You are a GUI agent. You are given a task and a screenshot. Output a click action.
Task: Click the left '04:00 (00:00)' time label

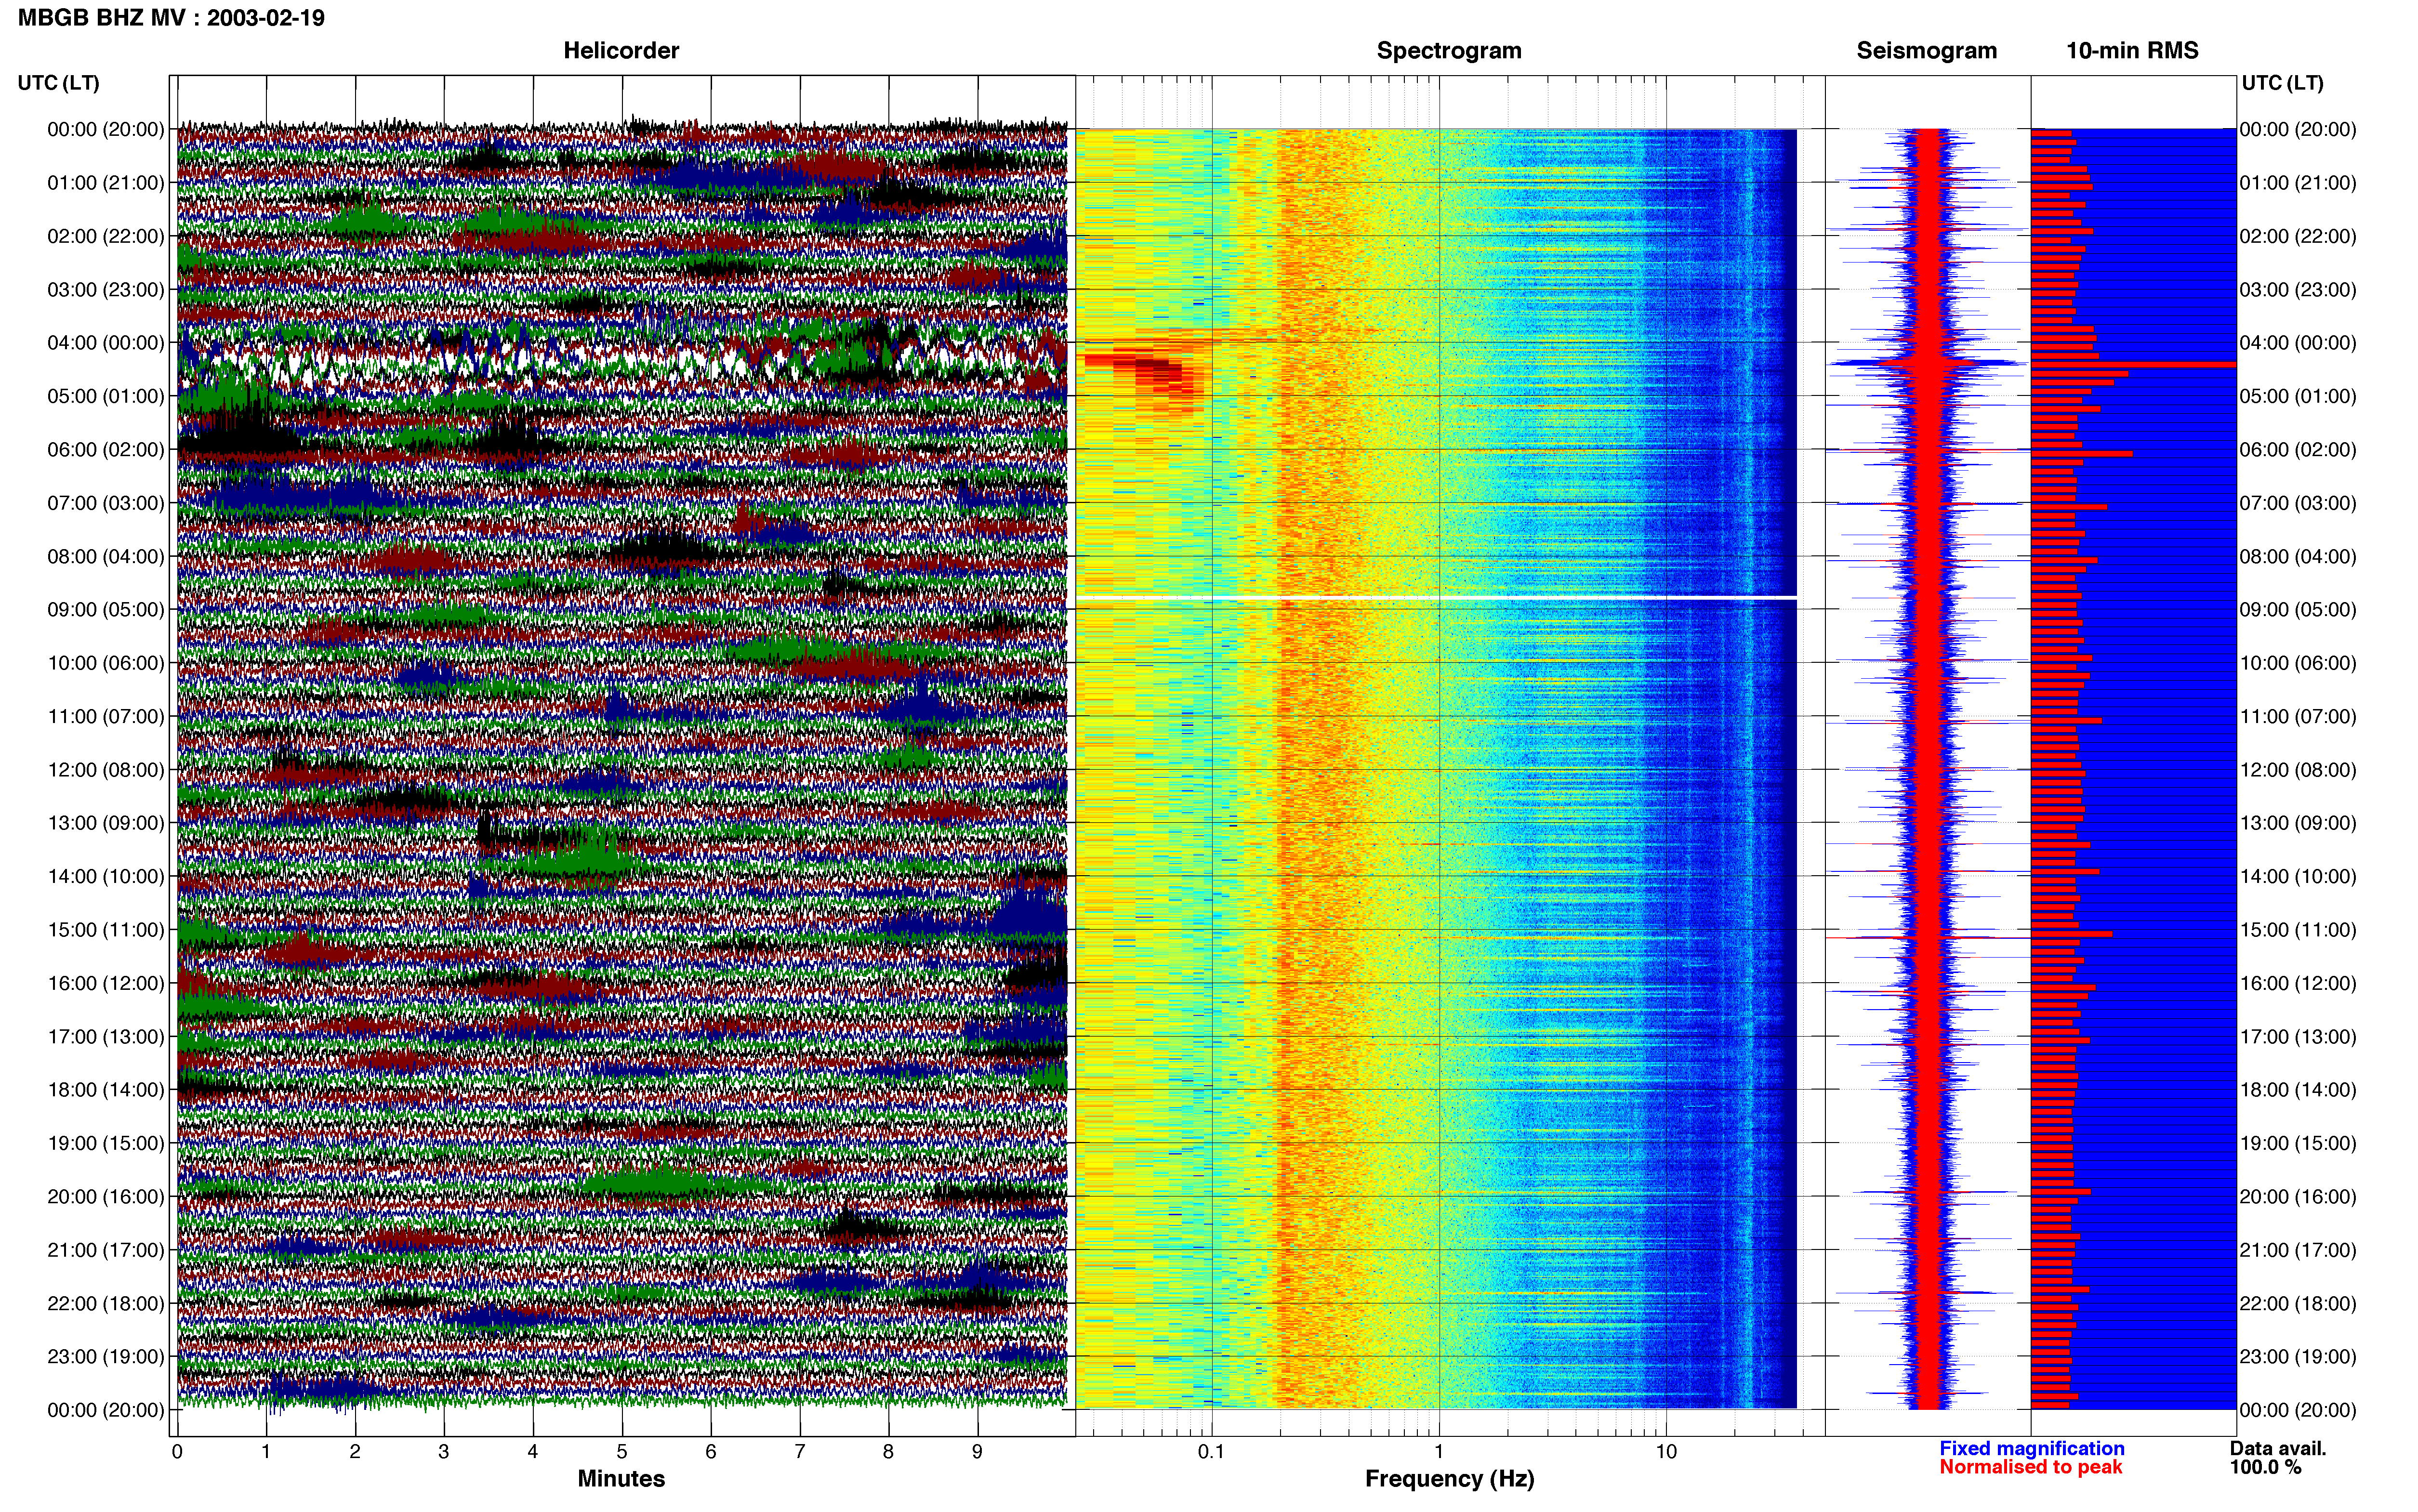click(106, 343)
